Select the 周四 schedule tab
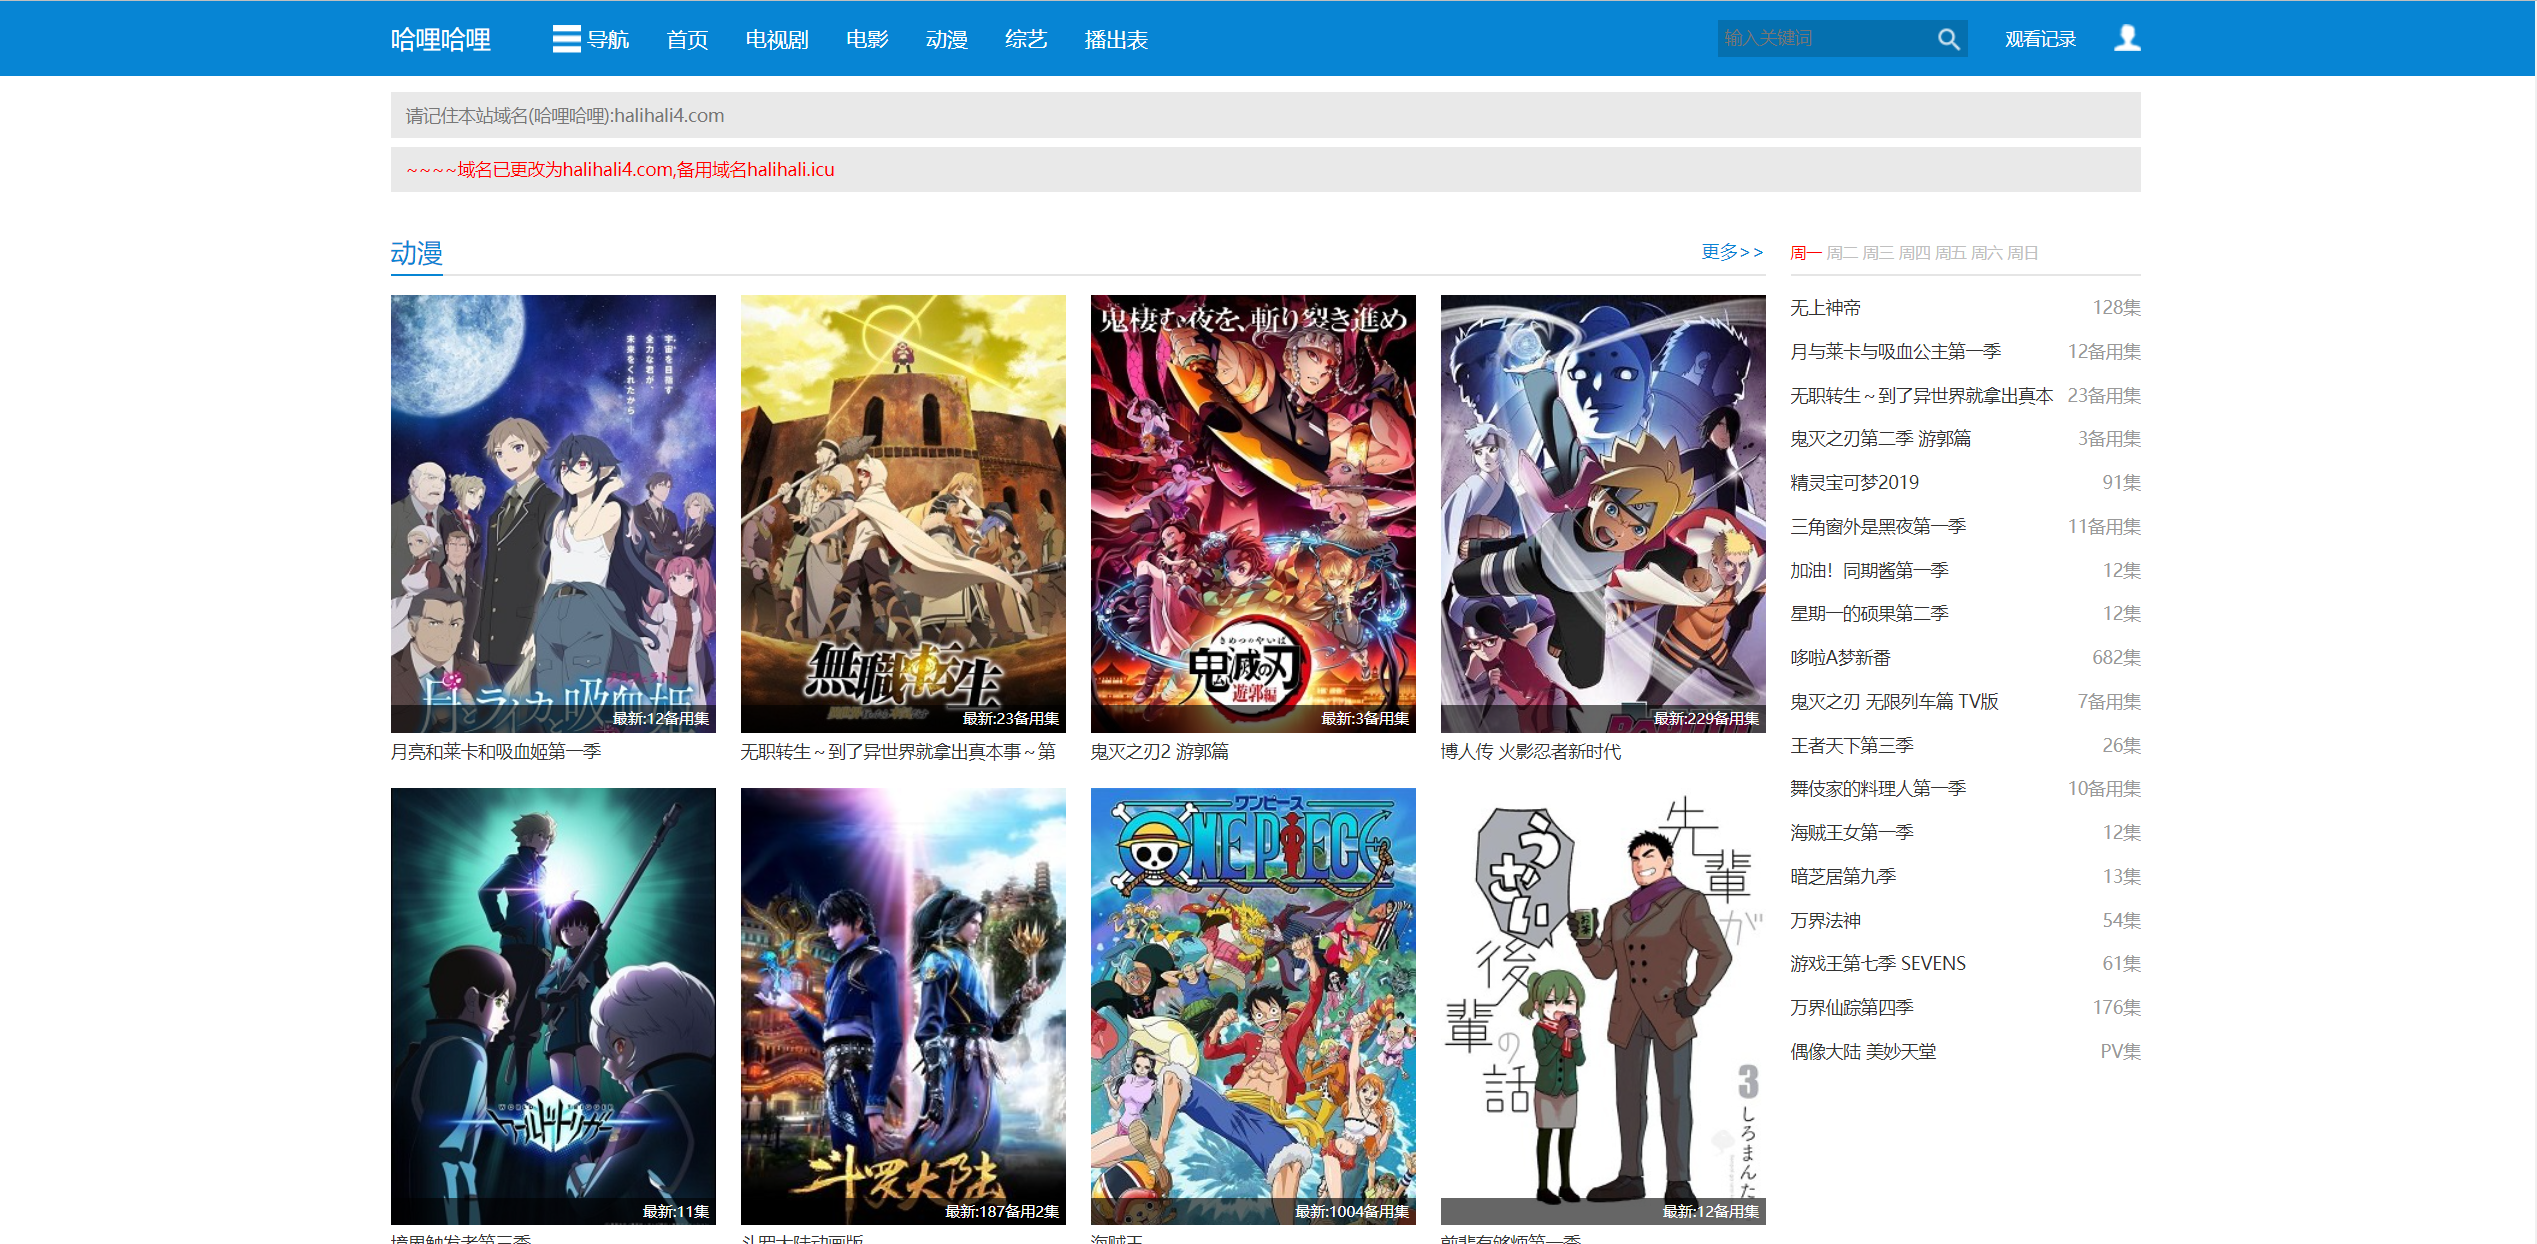Image resolution: width=2537 pixels, height=1244 pixels. (1914, 253)
